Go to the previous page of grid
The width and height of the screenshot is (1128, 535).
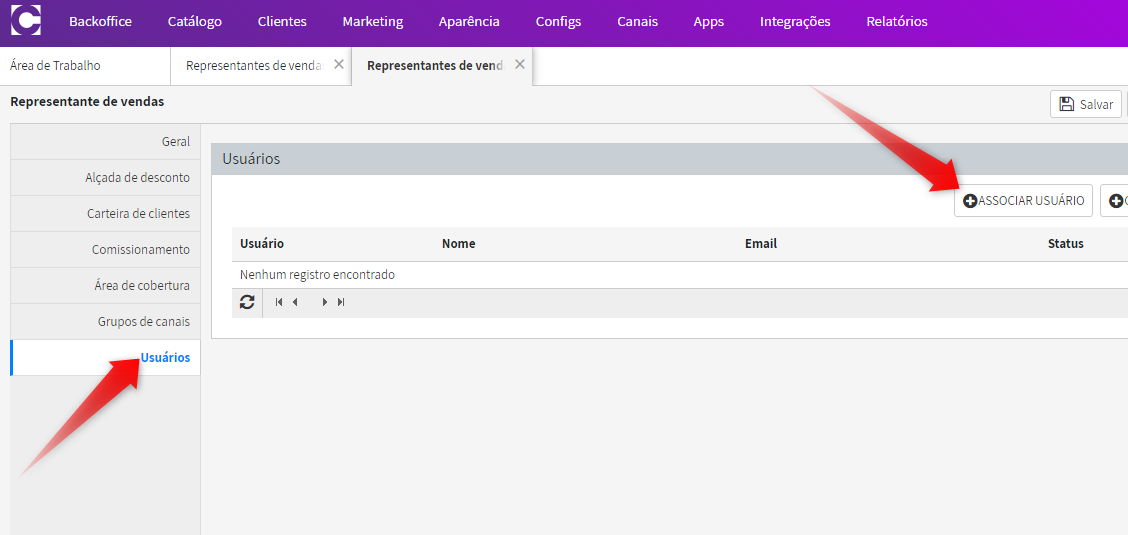295,302
